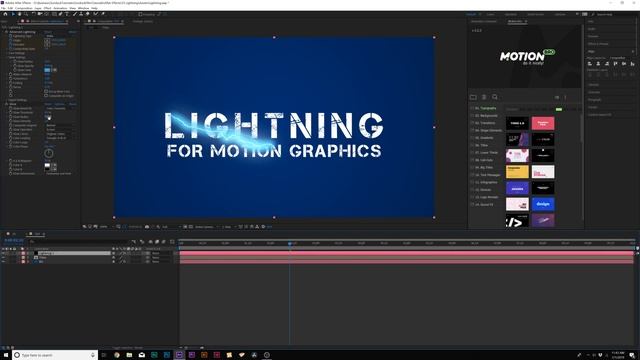640x360 pixels.
Task: Click the last align icon in Align panel
Action: (632, 64)
